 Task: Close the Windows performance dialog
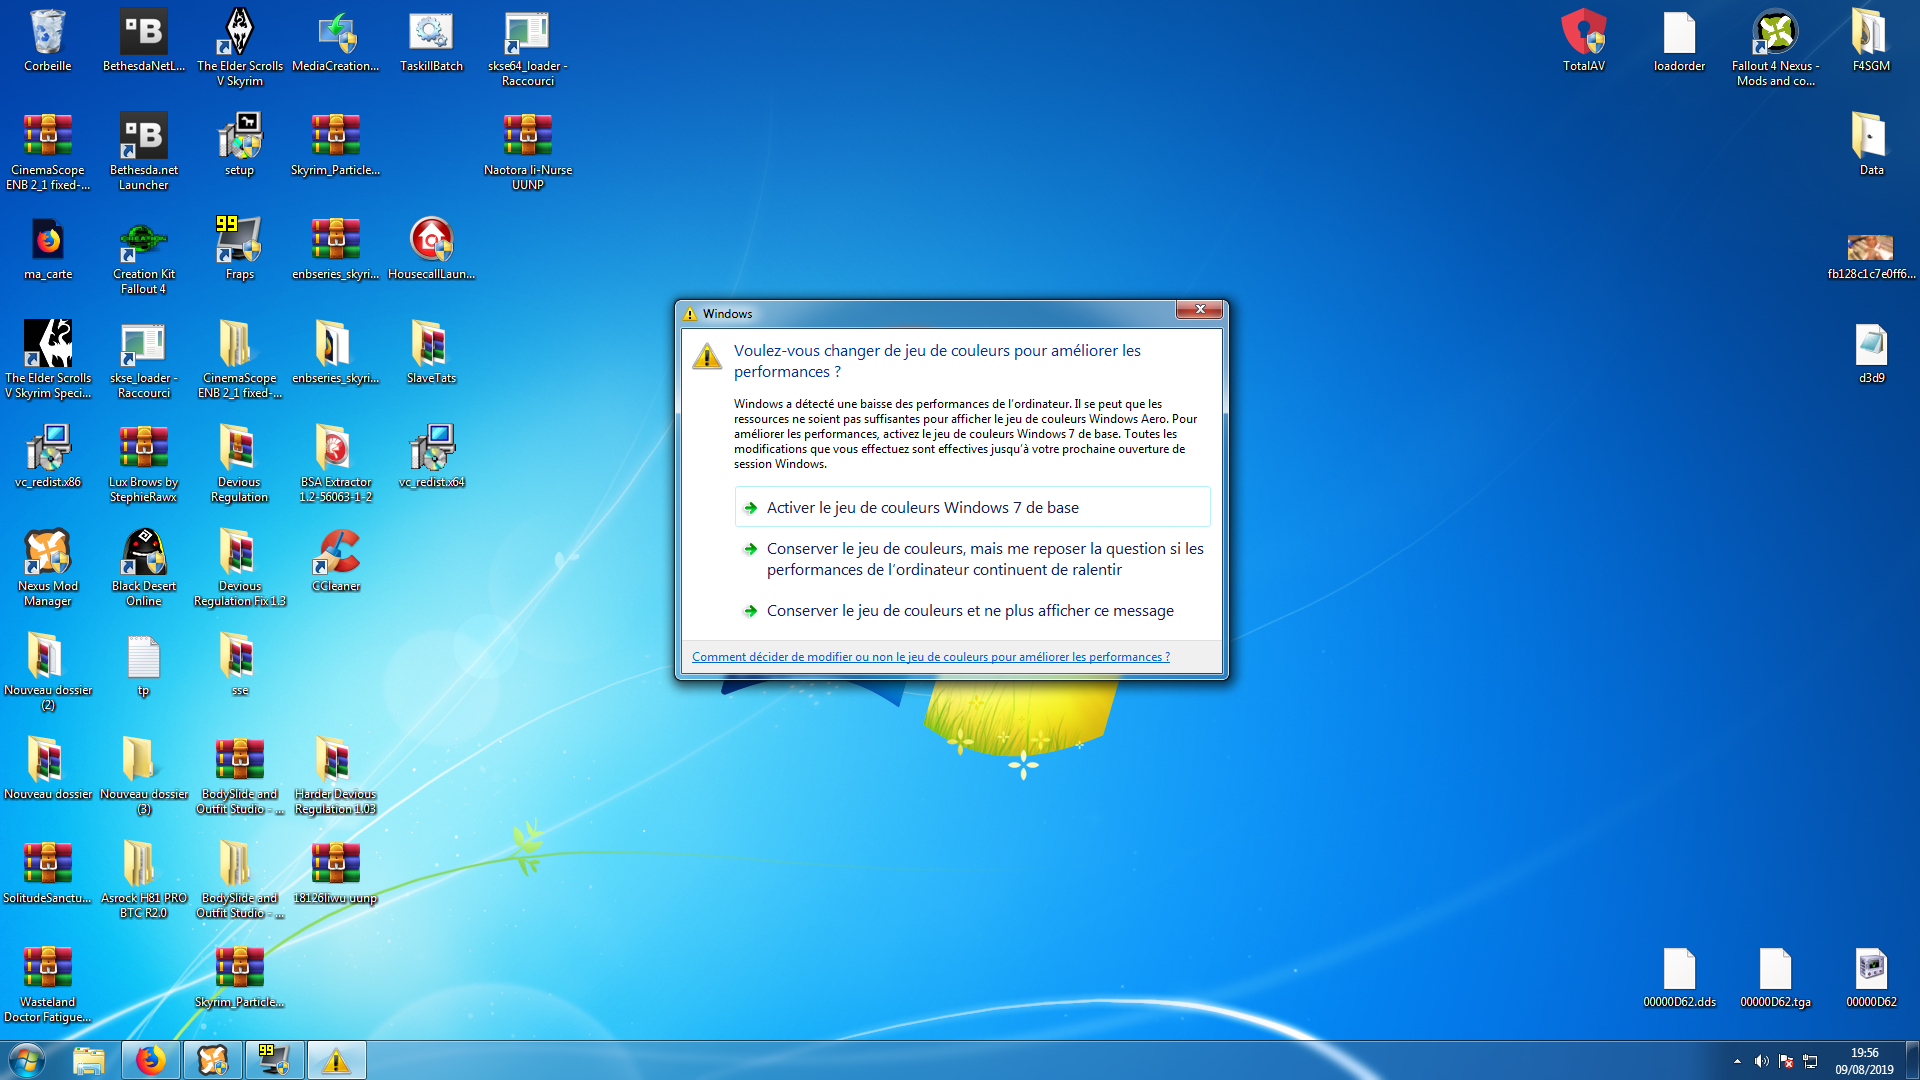(1199, 310)
